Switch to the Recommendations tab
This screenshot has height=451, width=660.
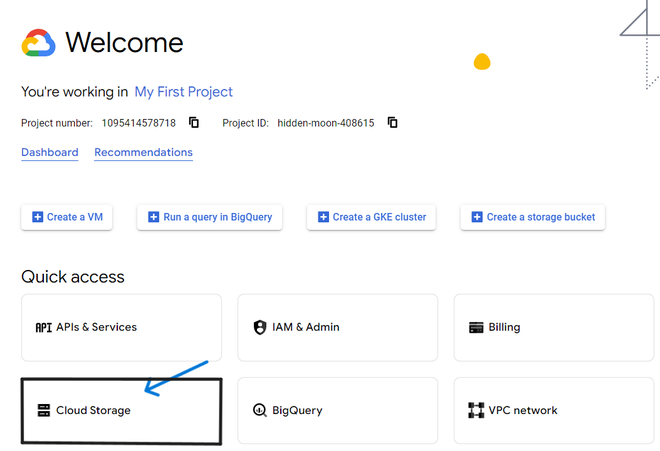point(143,153)
